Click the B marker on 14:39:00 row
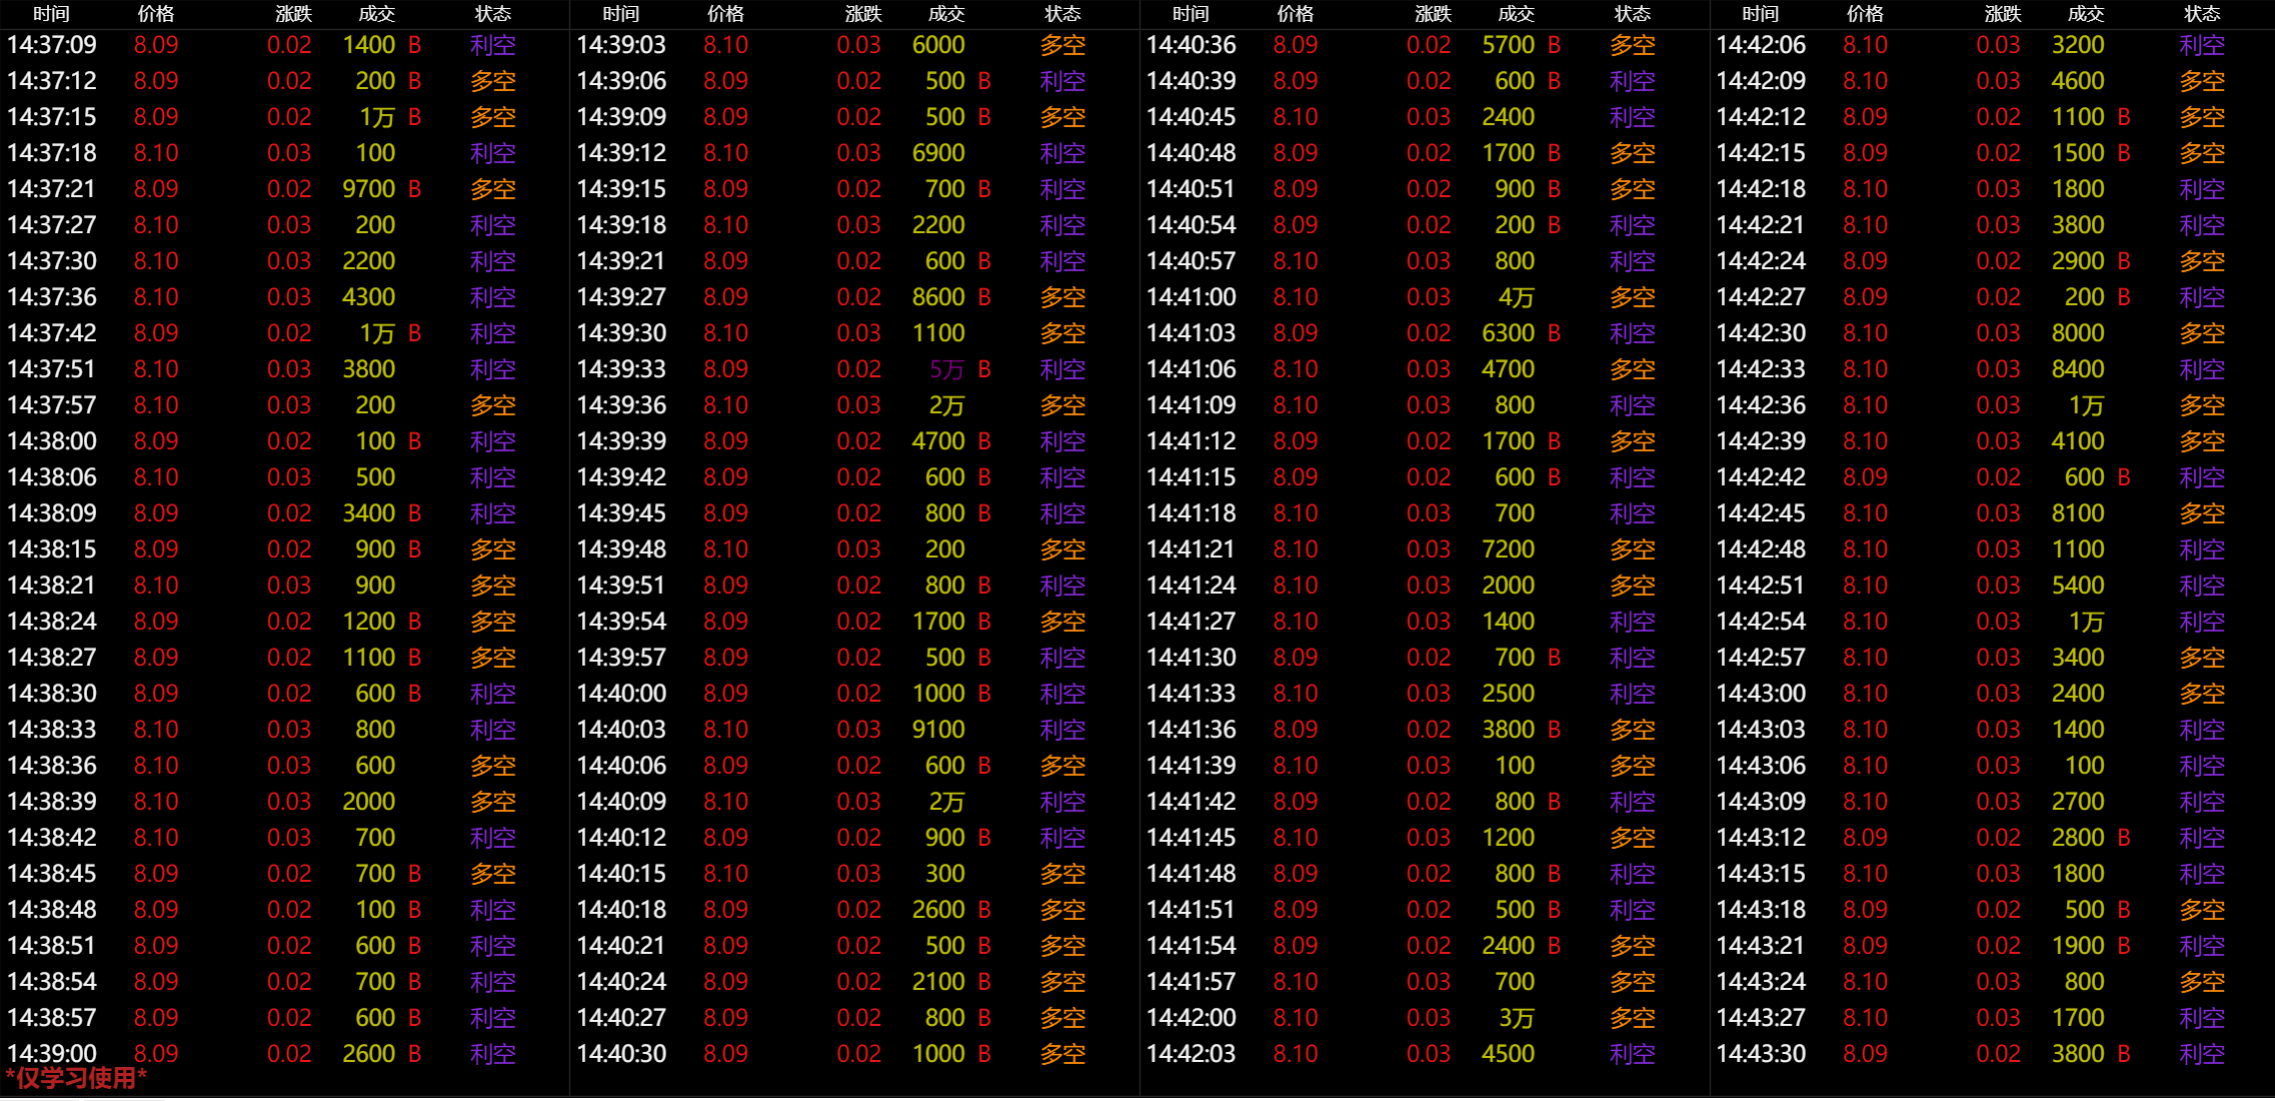 [414, 1053]
